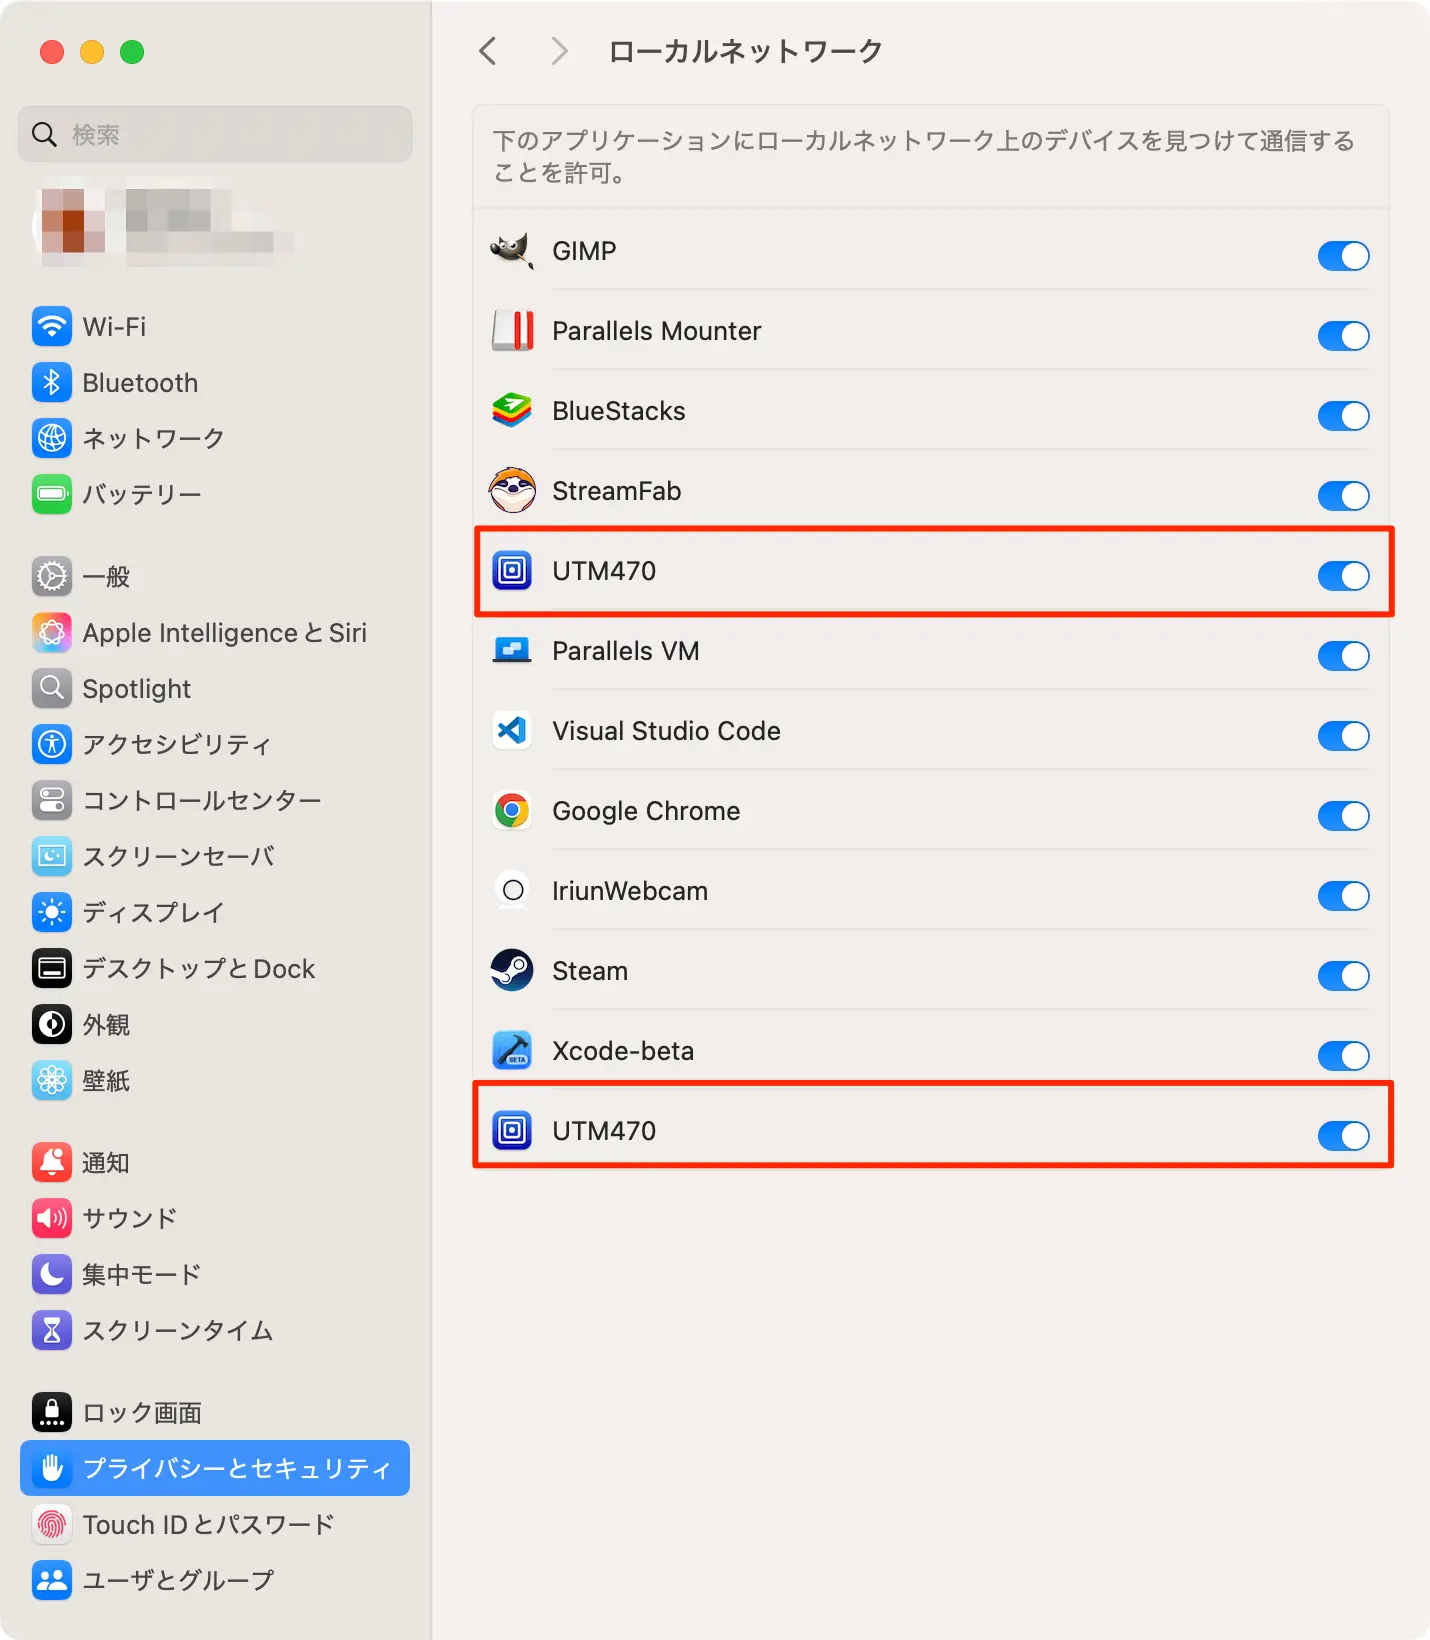Viewport: 1430px width, 1640px height.
Task: Click the Visual Studio Code icon
Action: 512,730
